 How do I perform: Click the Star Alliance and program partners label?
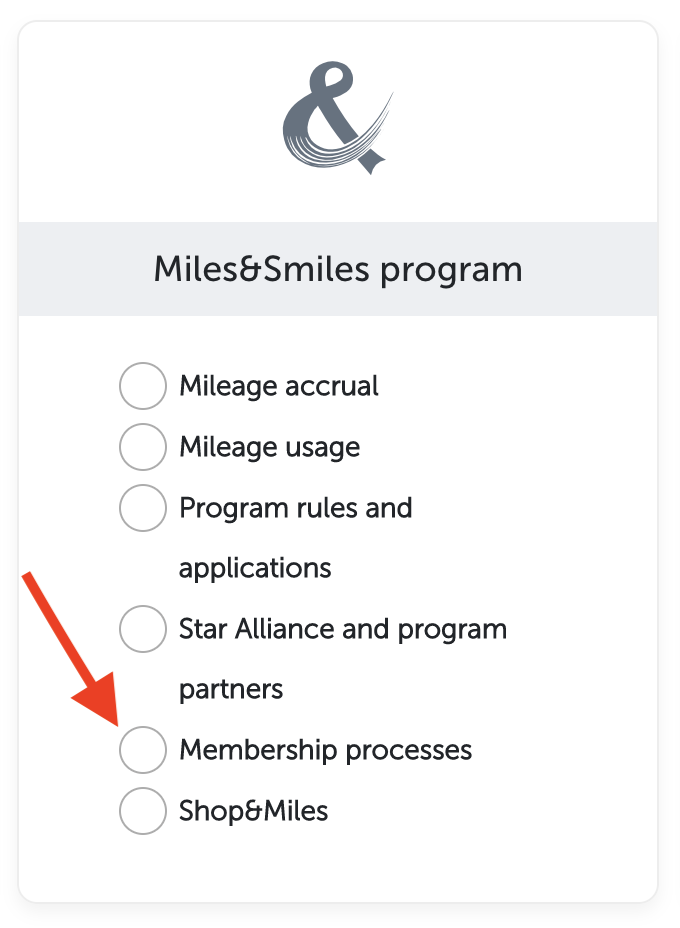click(342, 629)
